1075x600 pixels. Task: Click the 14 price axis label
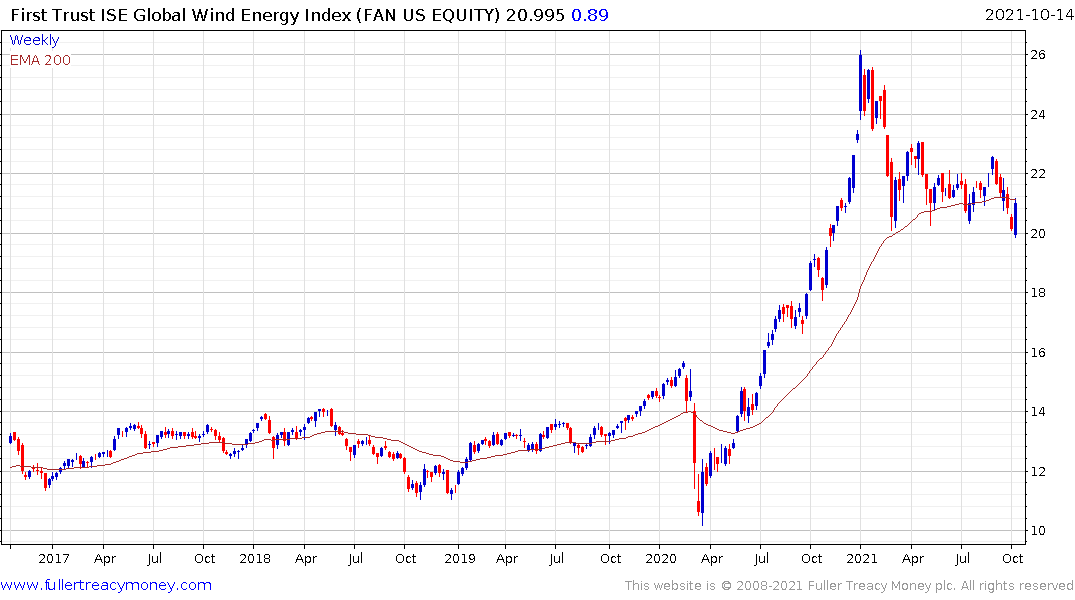(1038, 412)
